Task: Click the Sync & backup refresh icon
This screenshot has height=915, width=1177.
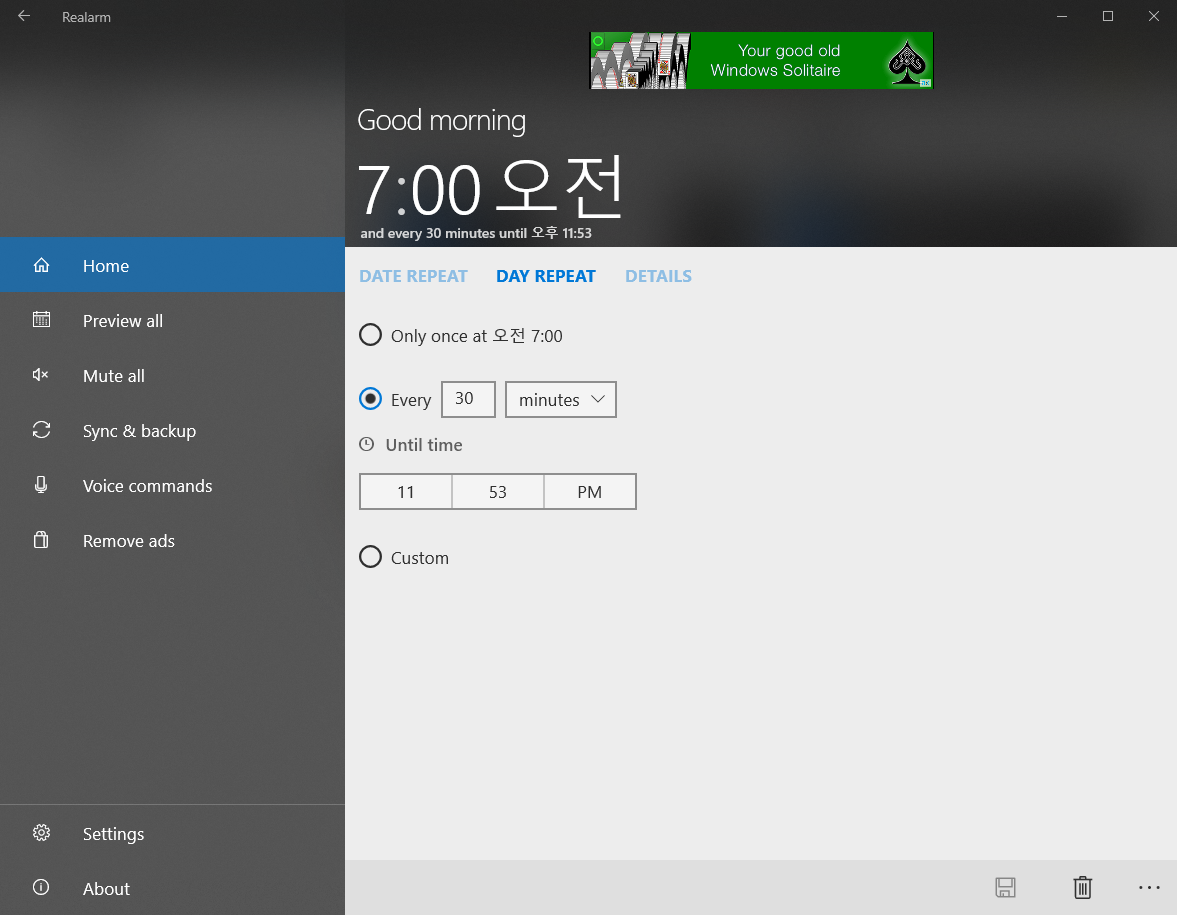Action: click(x=41, y=429)
